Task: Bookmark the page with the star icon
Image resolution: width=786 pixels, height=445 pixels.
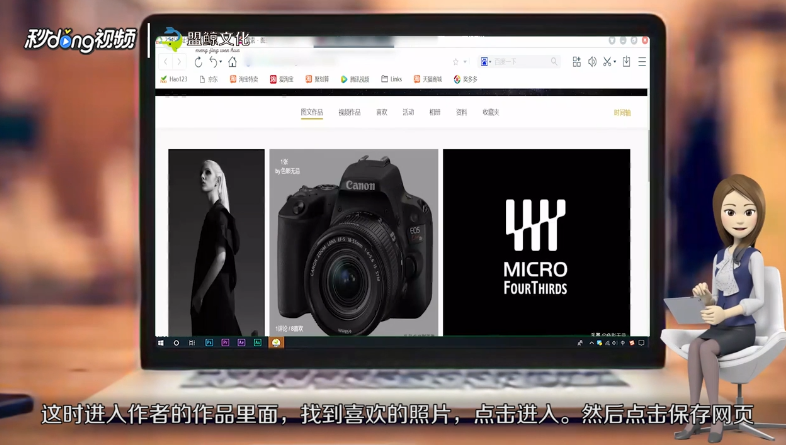Action: pyautogui.click(x=456, y=62)
